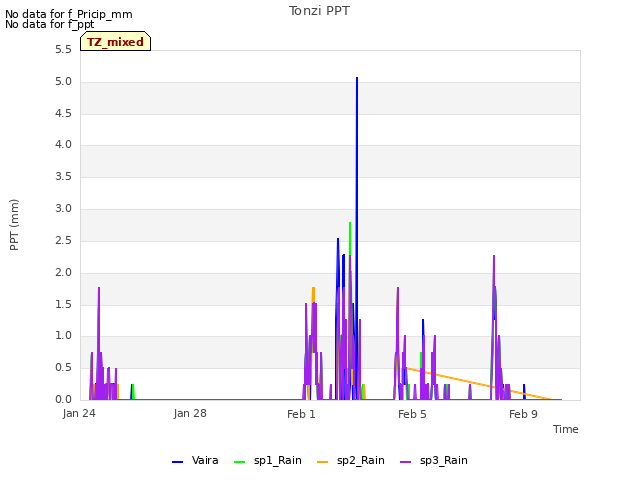Screen dimensions: 640x480
Task: Click the 5.0 y-axis tick label
Action: click(64, 82)
